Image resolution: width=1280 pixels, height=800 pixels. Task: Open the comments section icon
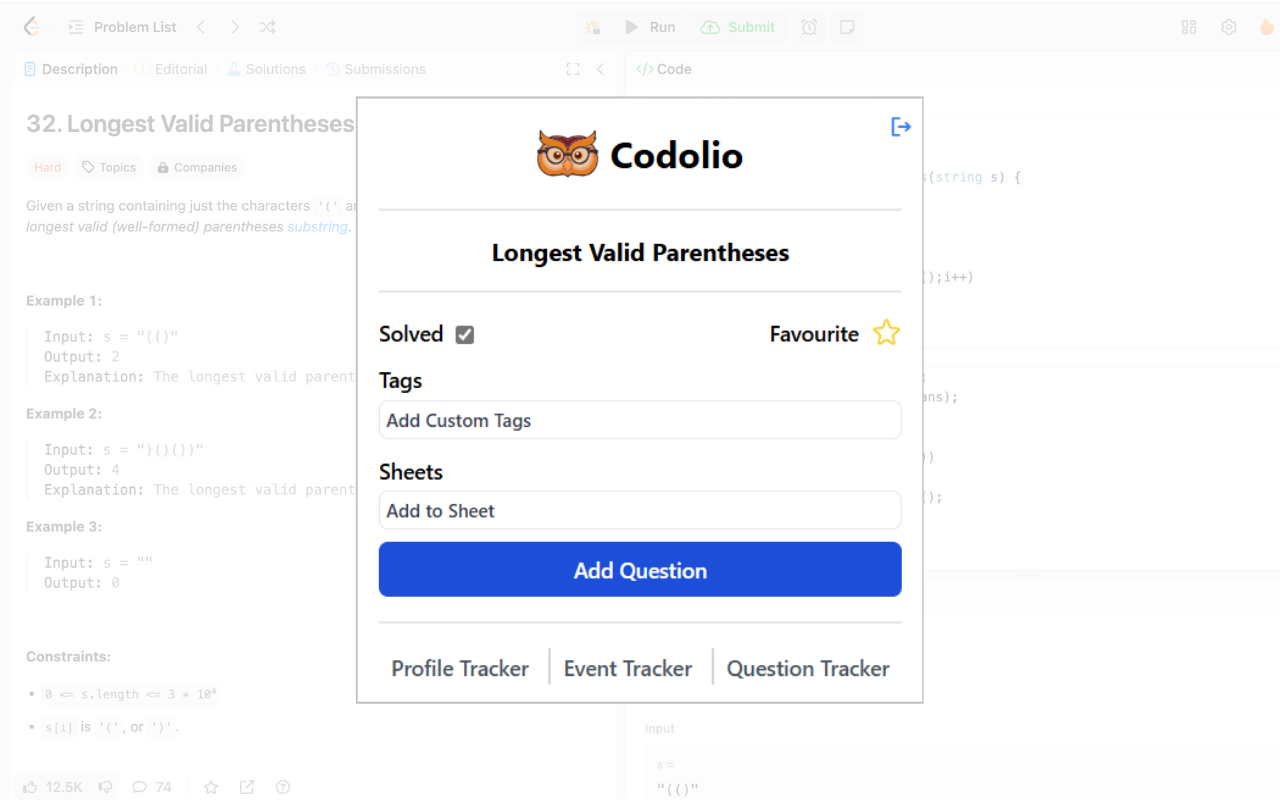[140, 787]
